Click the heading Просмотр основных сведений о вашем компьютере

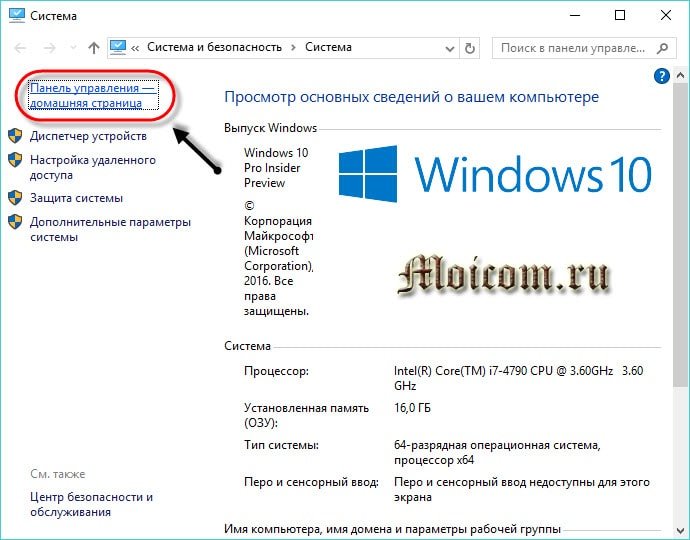coord(411,97)
